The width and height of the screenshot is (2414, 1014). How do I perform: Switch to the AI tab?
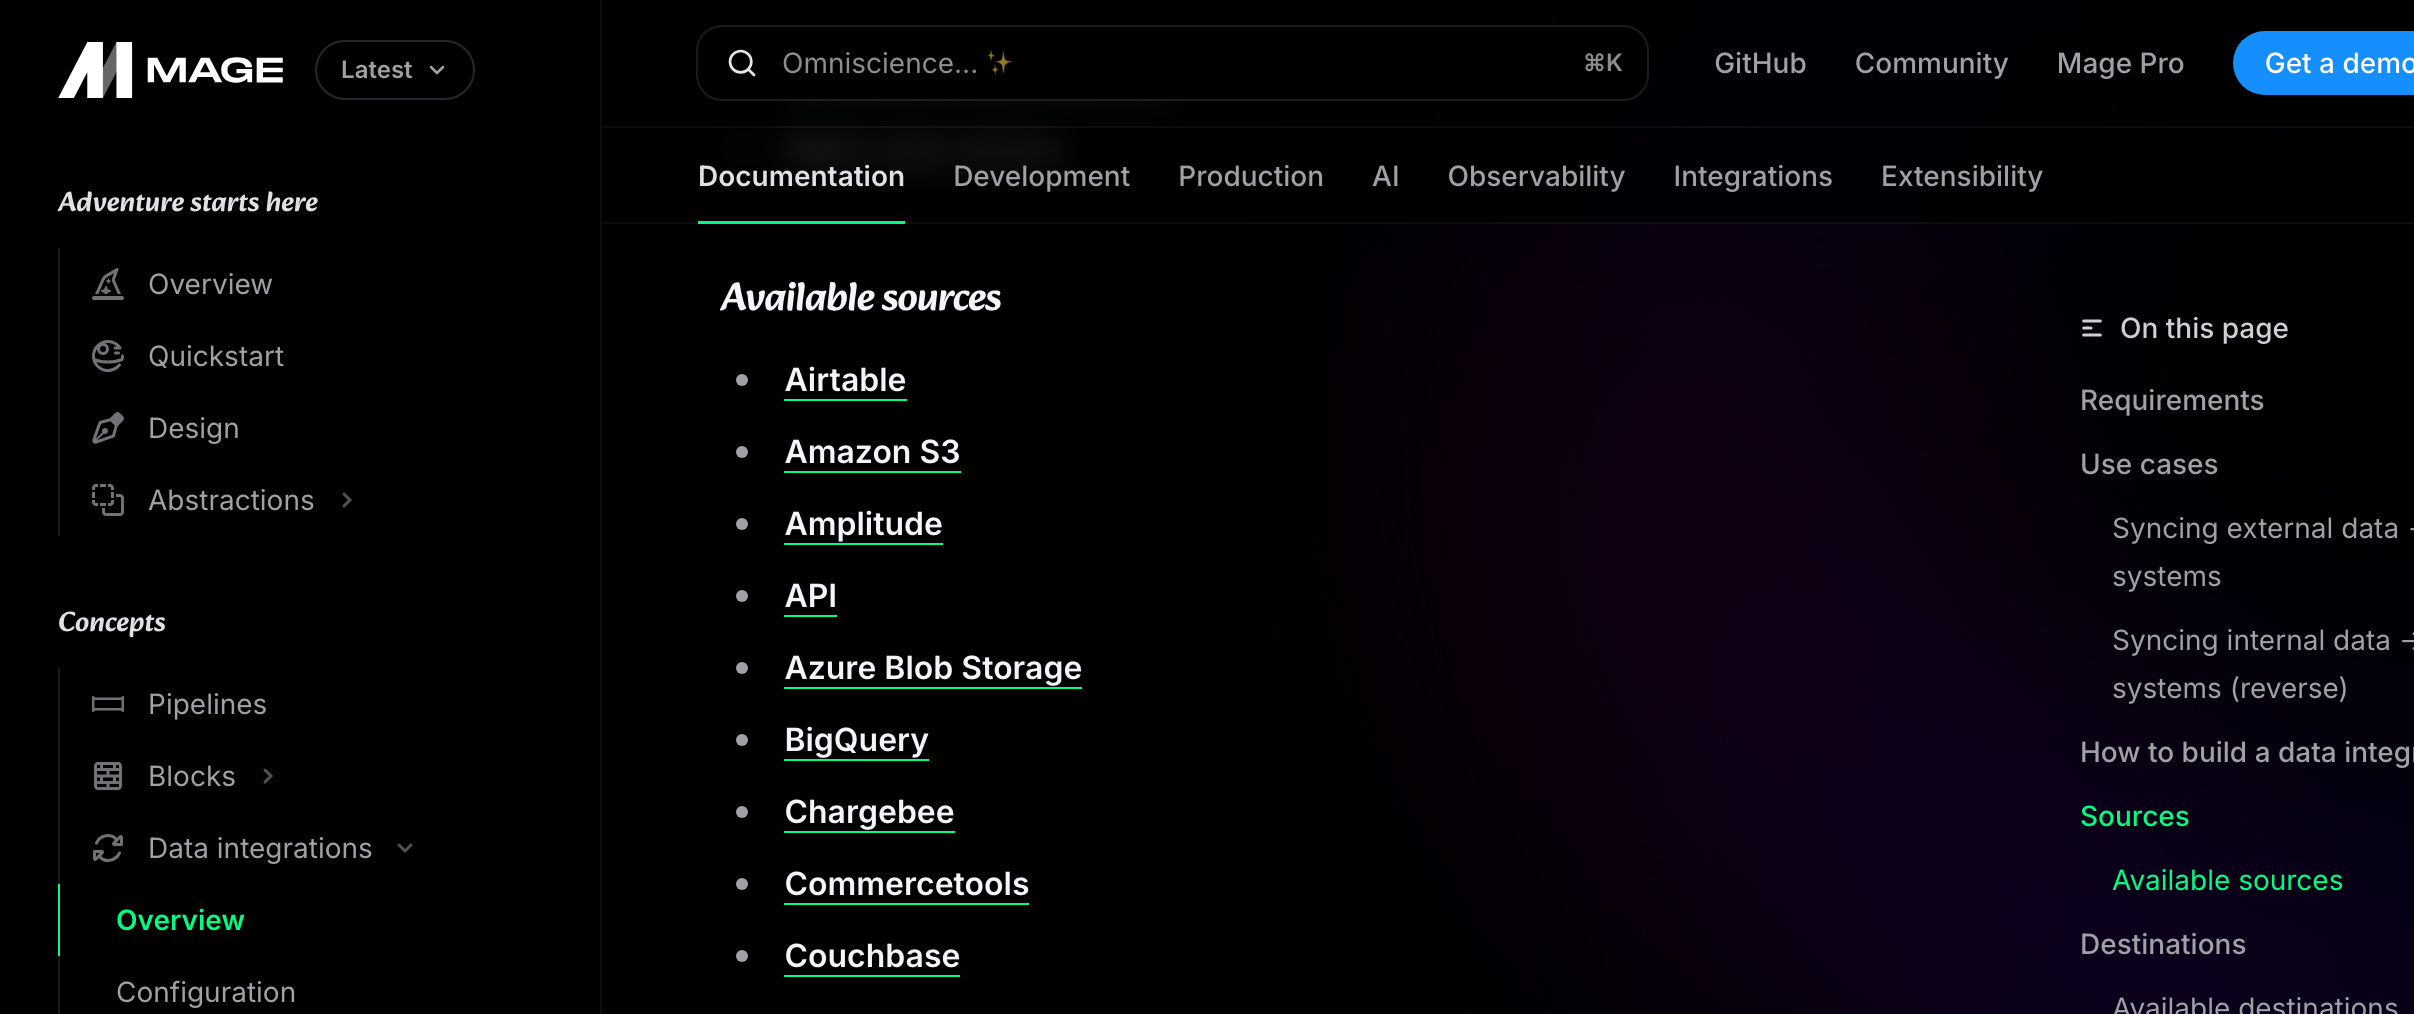tap(1385, 176)
